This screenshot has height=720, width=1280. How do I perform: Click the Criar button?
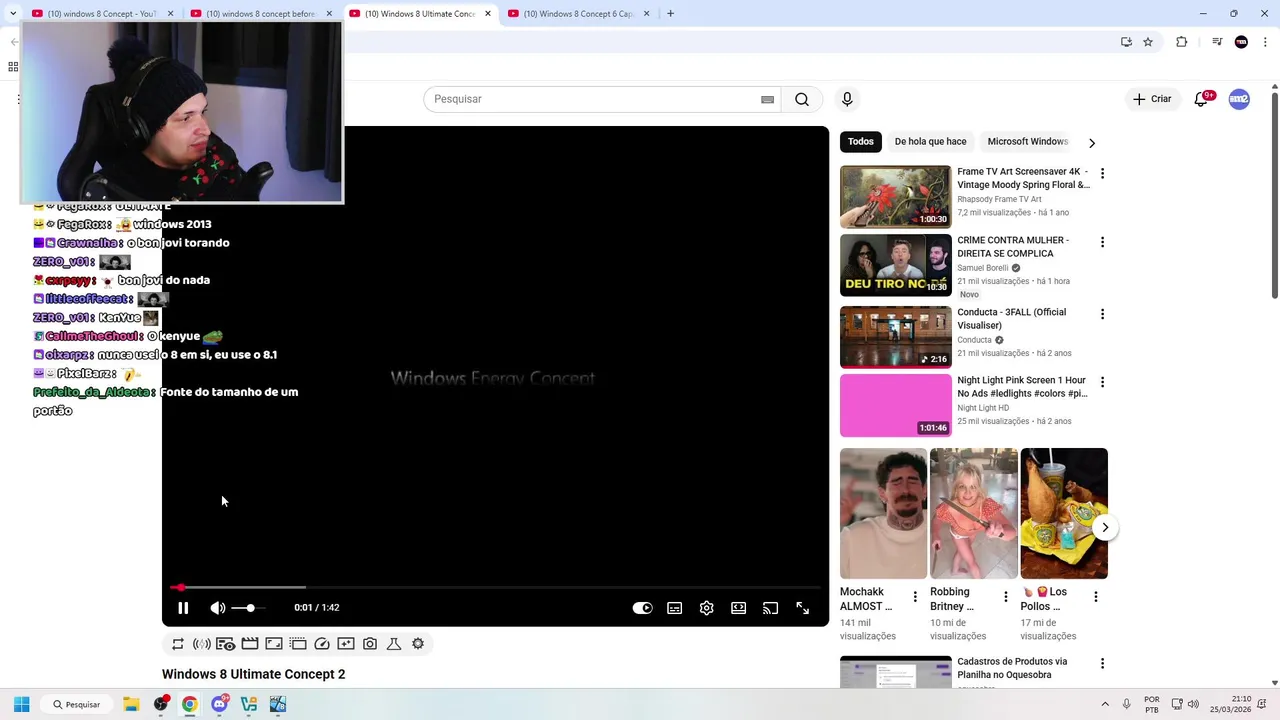(1152, 99)
